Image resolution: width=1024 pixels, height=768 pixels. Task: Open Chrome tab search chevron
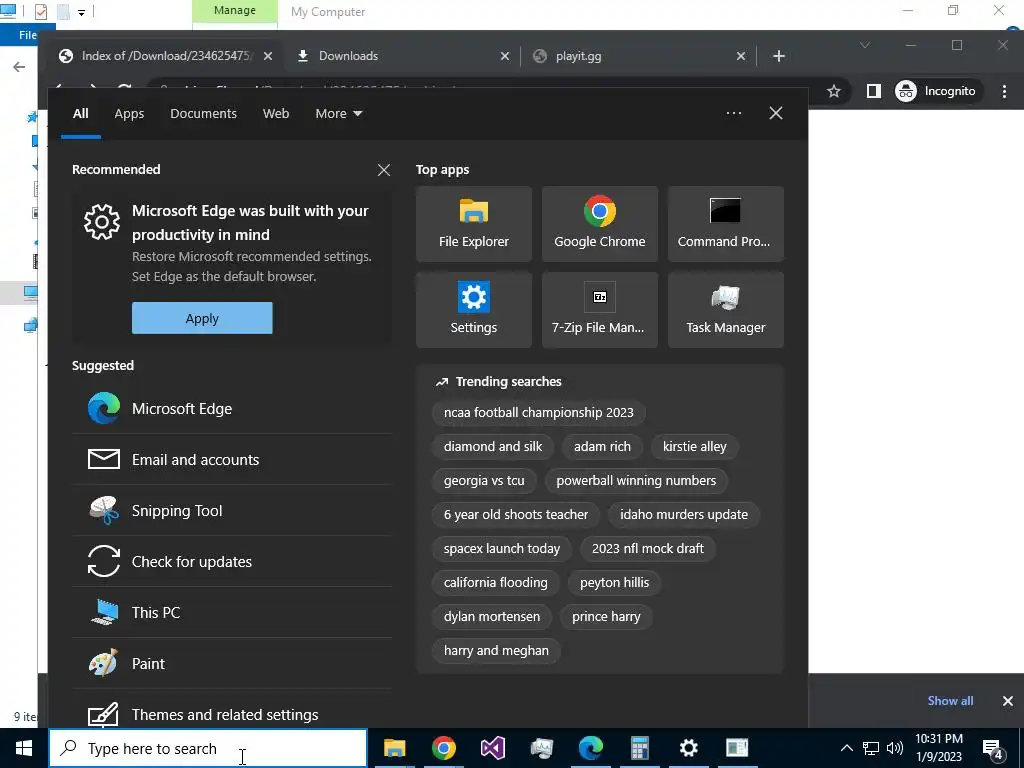pos(865,45)
